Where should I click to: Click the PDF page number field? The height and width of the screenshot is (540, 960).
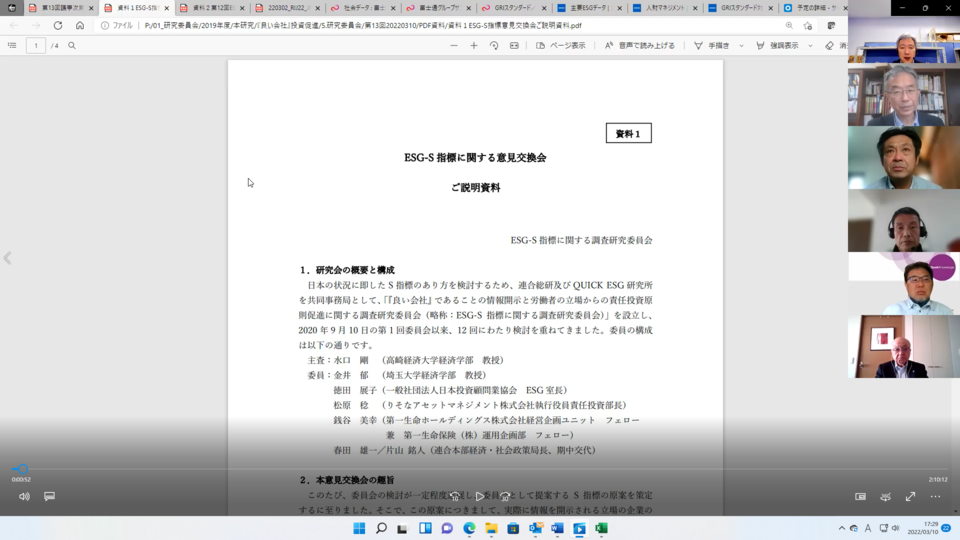point(36,45)
